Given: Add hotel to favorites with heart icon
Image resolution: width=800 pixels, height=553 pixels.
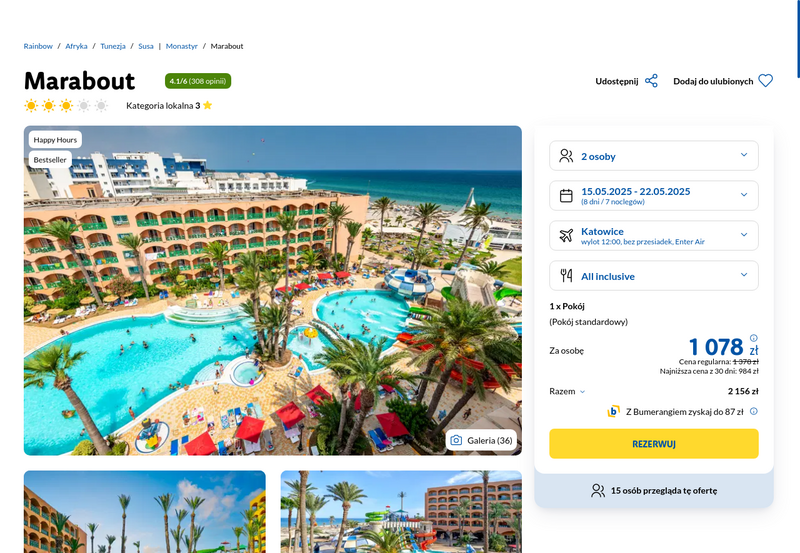Looking at the screenshot, I should click(x=765, y=81).
